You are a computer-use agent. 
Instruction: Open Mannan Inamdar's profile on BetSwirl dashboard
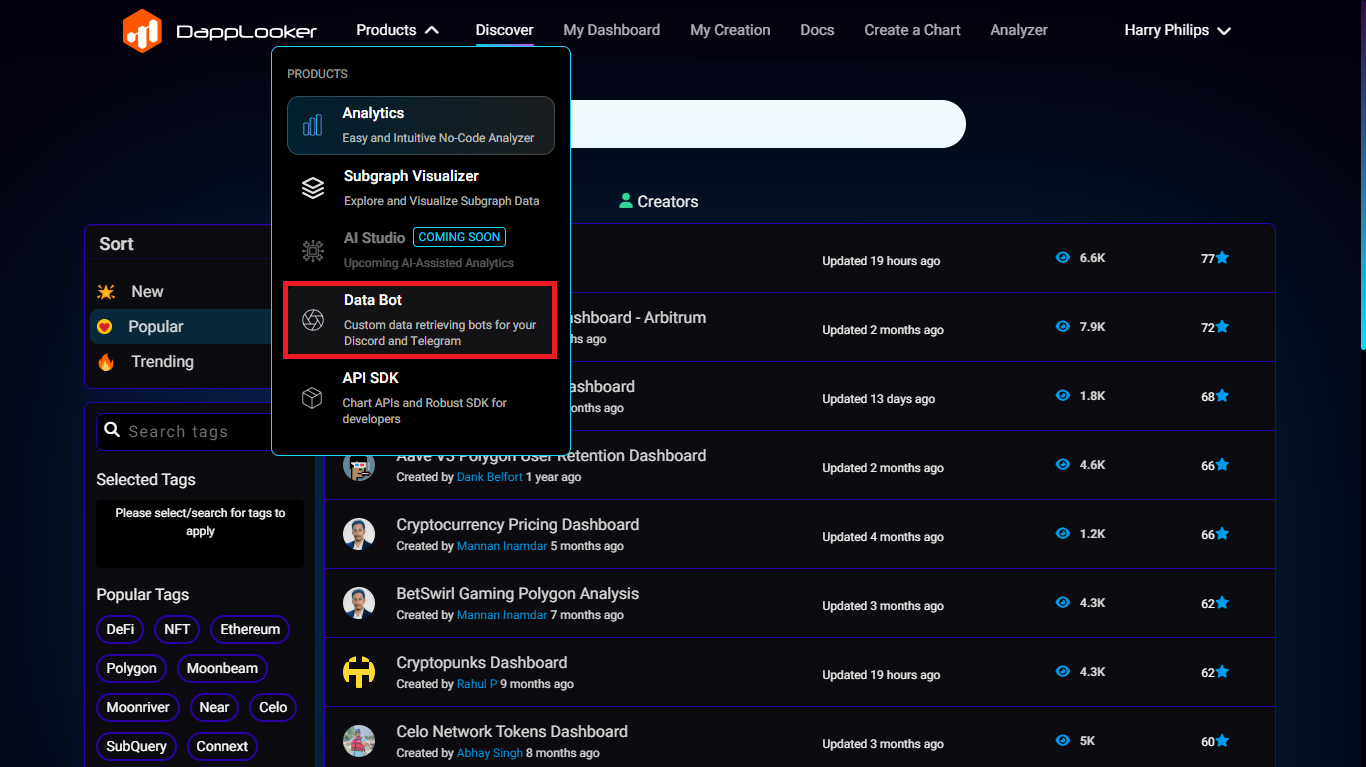(501, 615)
